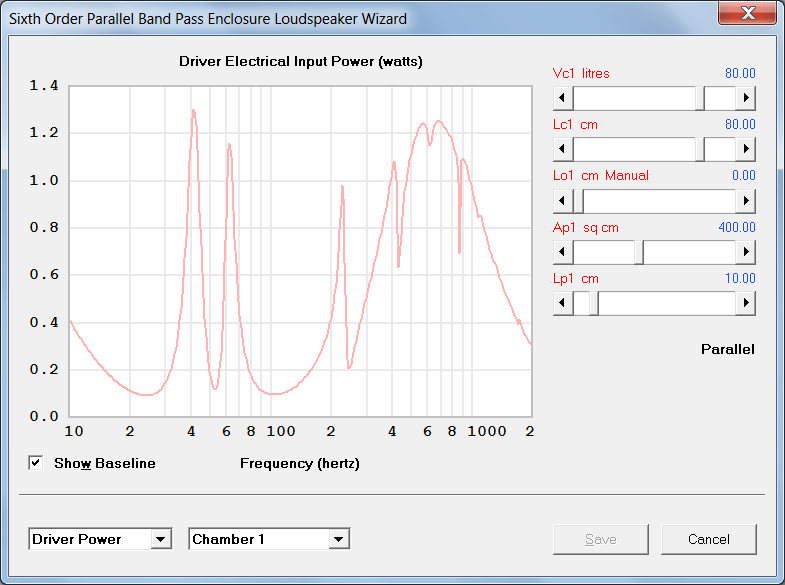Click the Lo1 cm slider thumb
785x585 pixels.
tap(578, 201)
